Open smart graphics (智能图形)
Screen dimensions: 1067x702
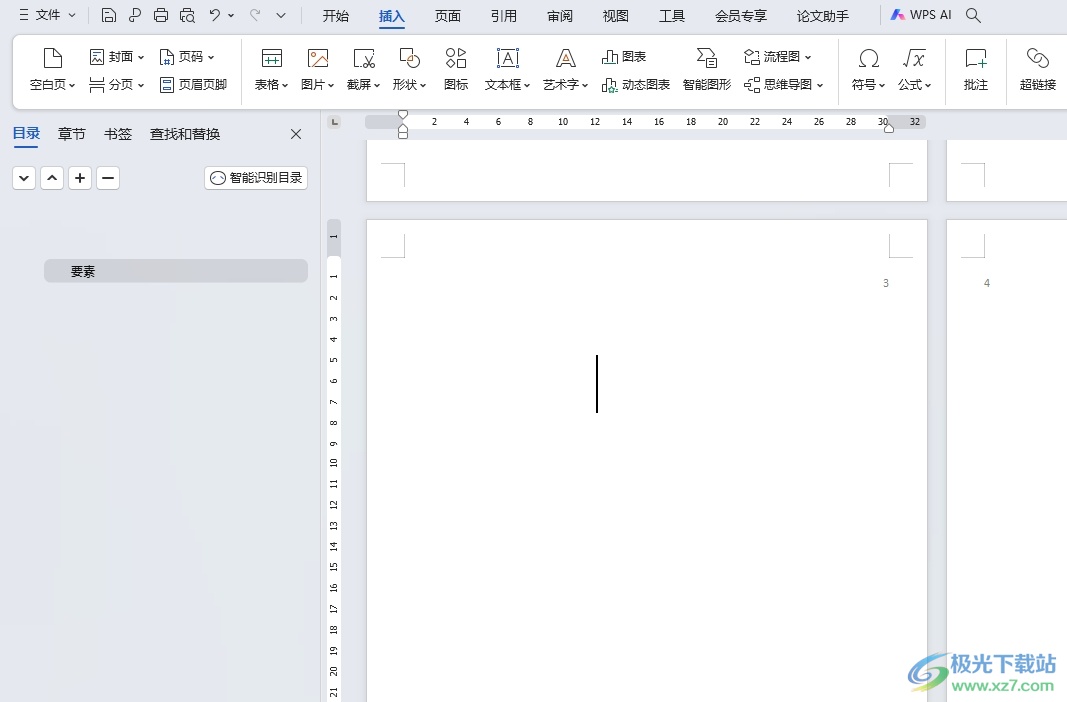tap(707, 69)
